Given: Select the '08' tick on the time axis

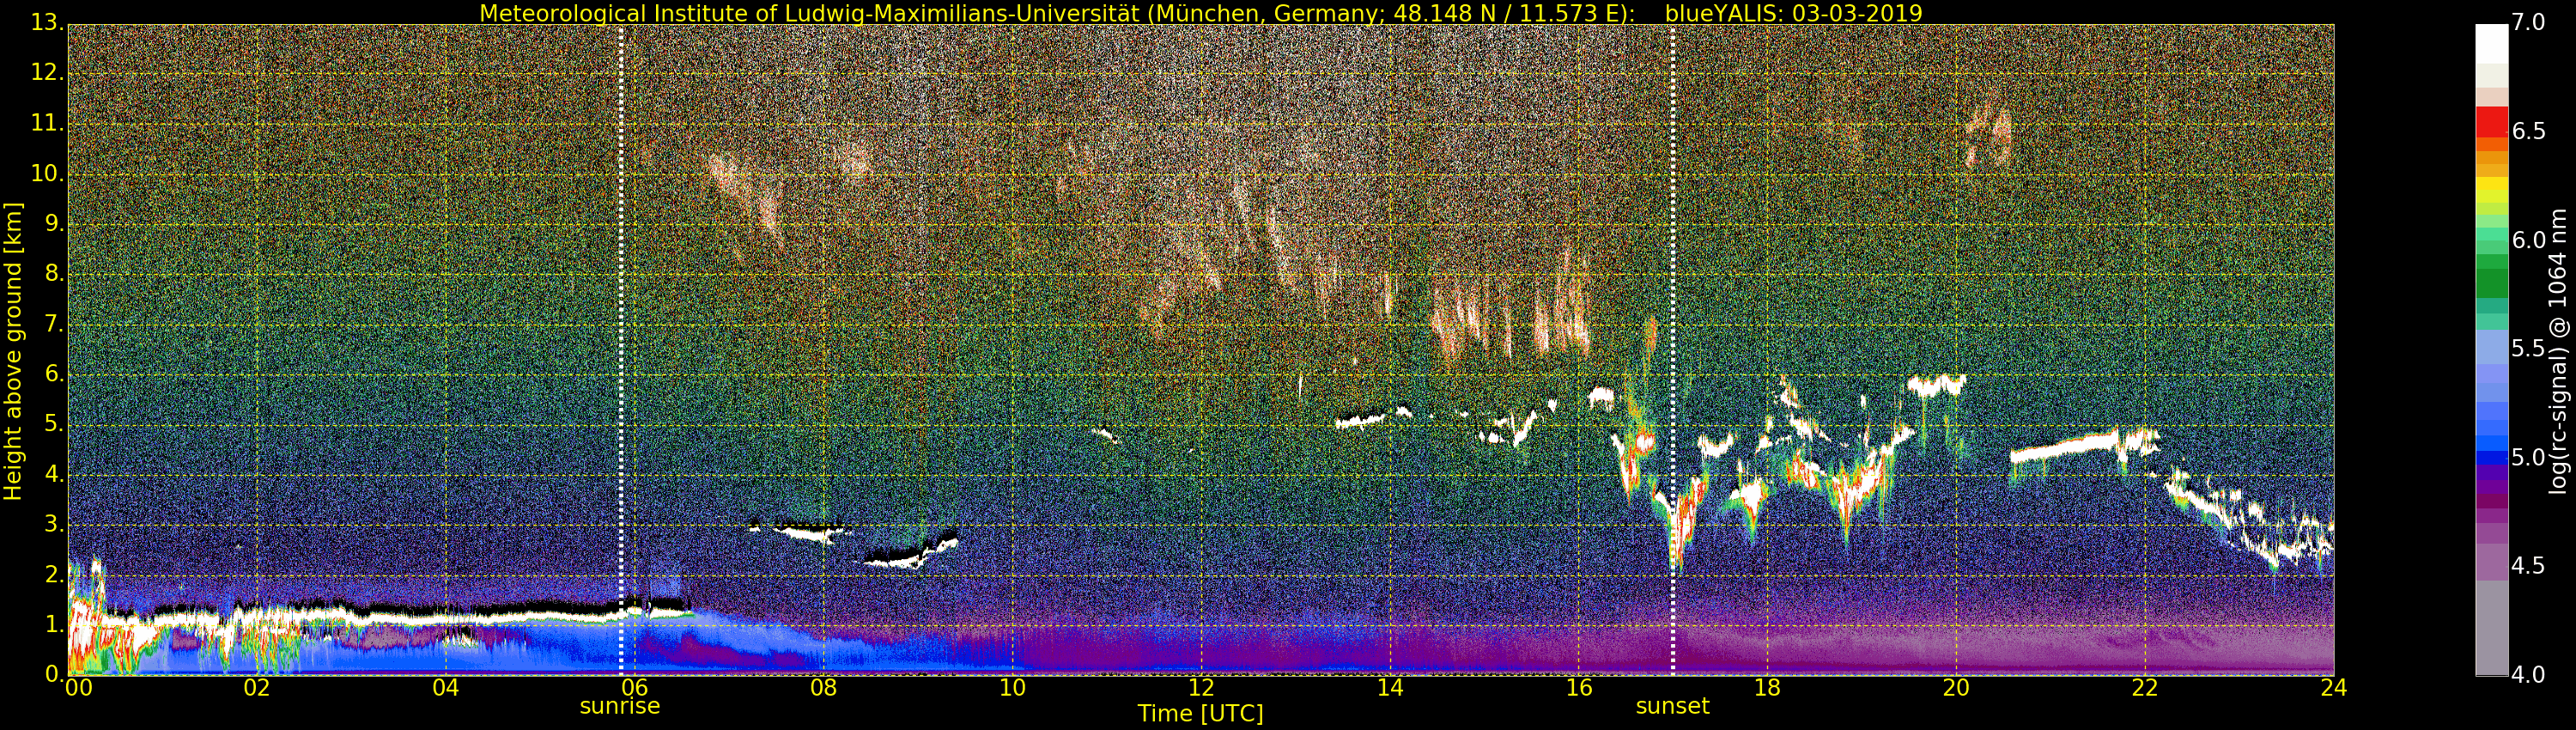Looking at the screenshot, I should click(x=823, y=688).
